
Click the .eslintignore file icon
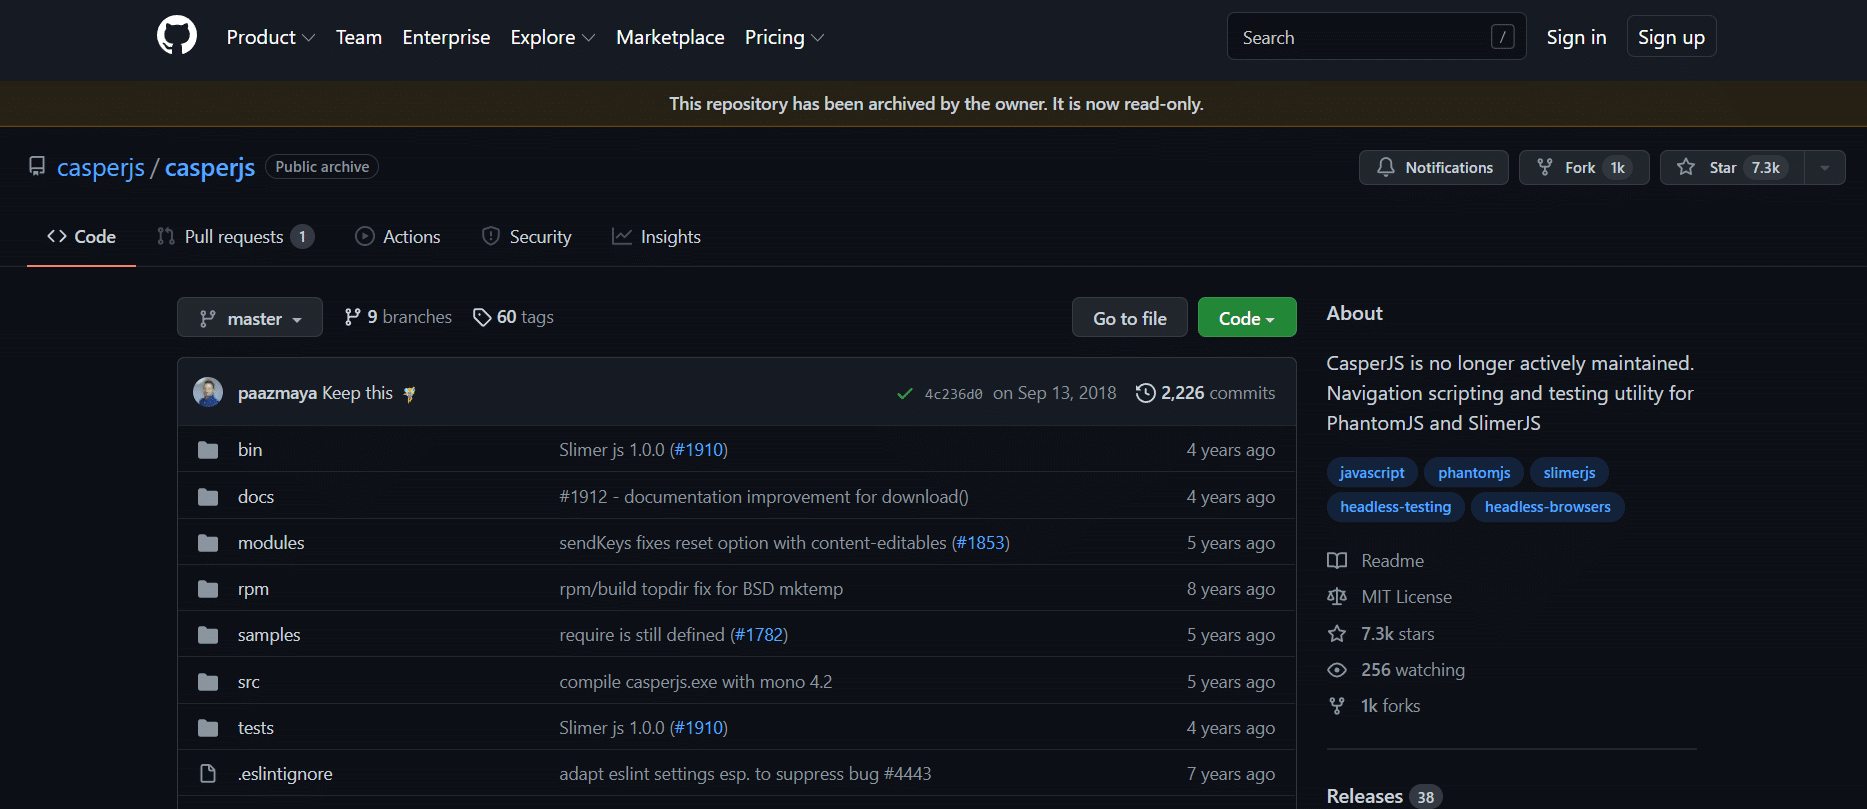(208, 774)
